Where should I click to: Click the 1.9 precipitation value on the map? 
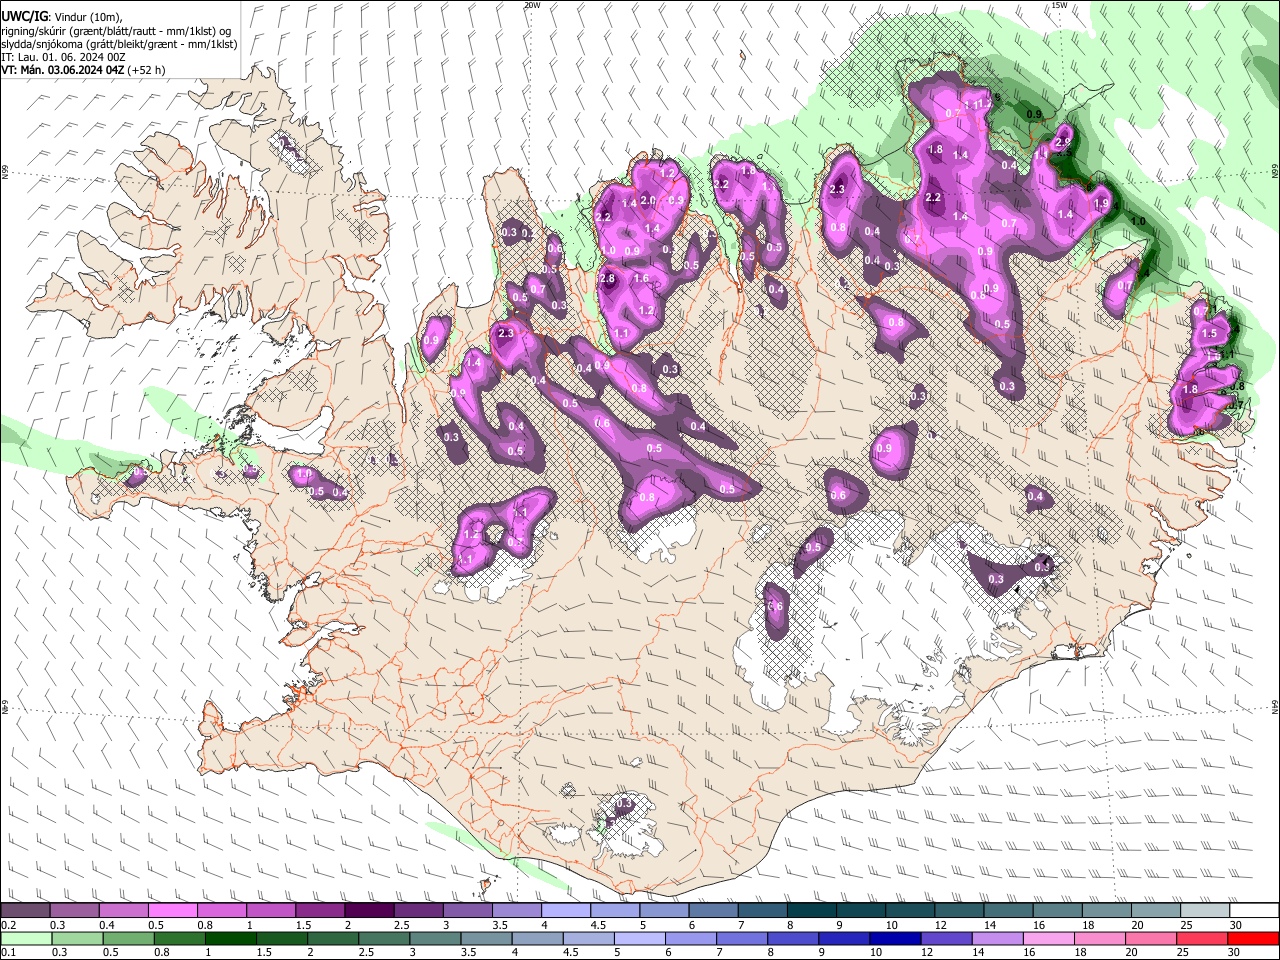(x=1102, y=203)
